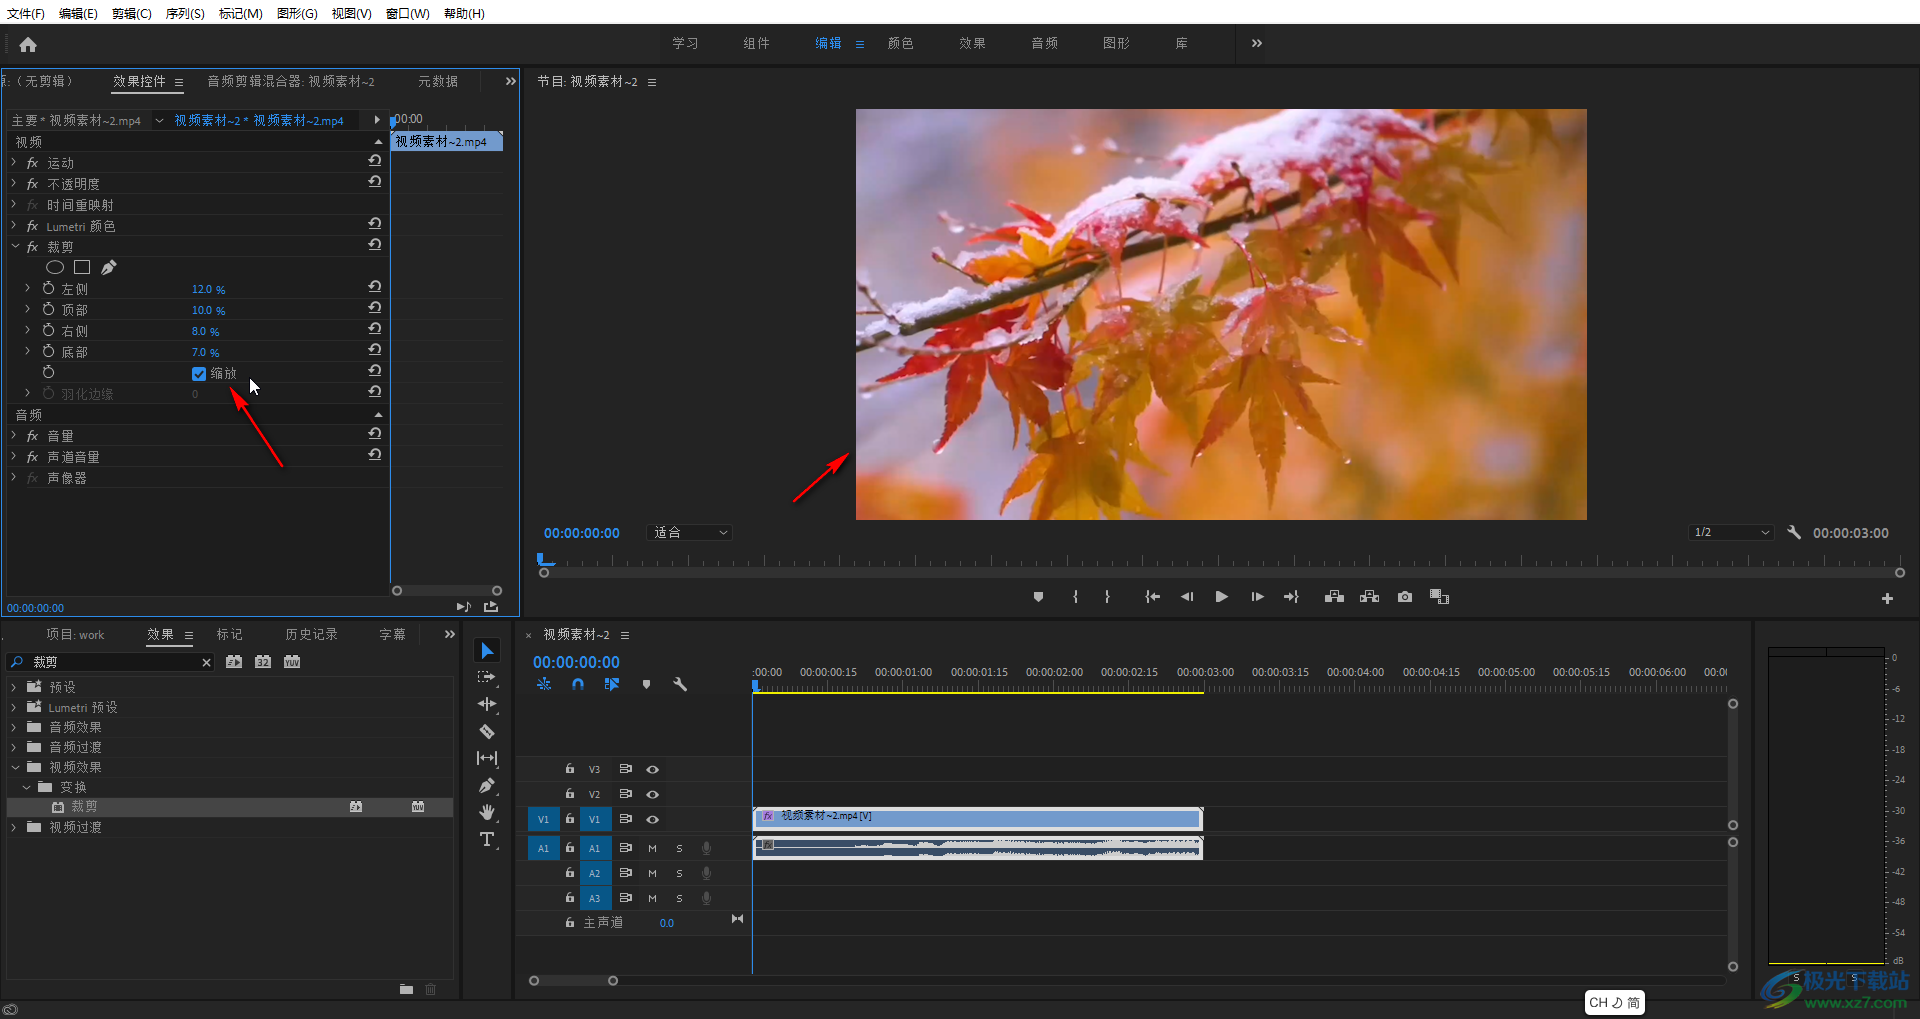1920x1019 pixels.
Task: Select the Track Select Forward tool
Action: pos(487,677)
